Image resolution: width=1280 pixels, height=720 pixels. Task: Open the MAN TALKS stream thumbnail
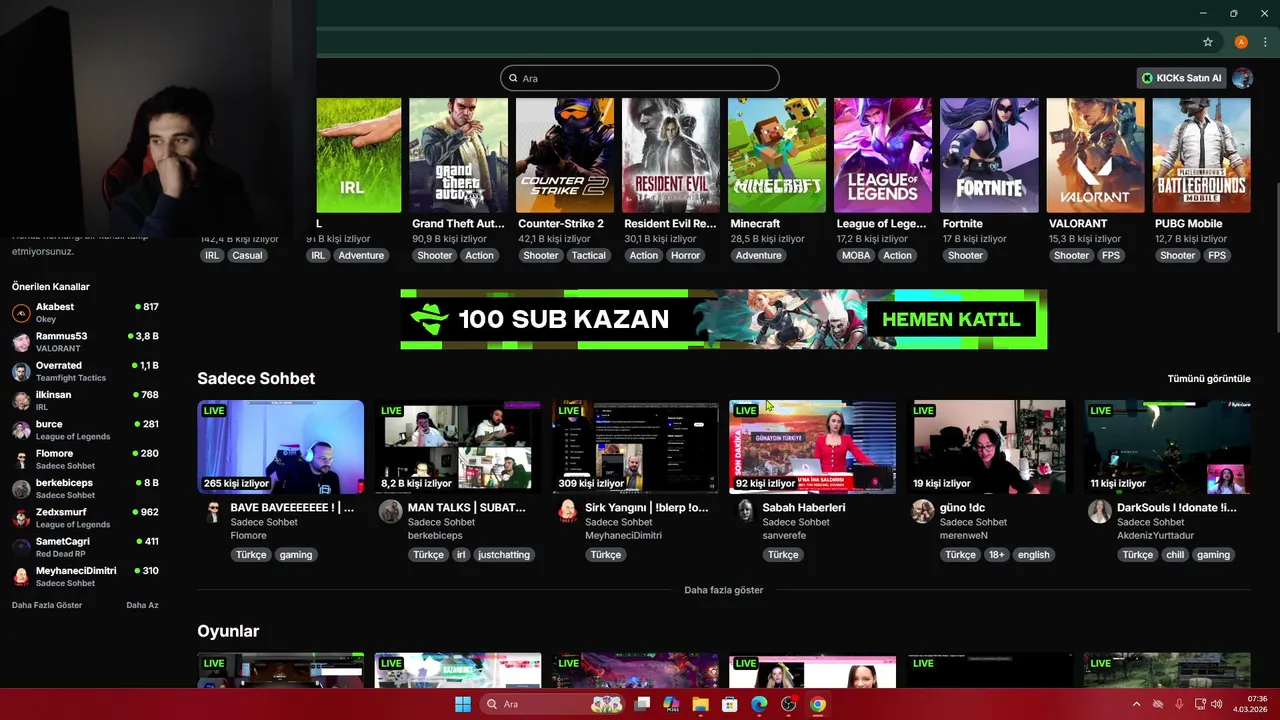(458, 447)
